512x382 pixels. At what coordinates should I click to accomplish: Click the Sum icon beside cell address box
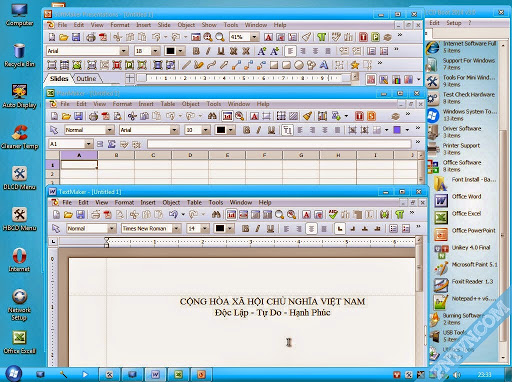coord(112,144)
